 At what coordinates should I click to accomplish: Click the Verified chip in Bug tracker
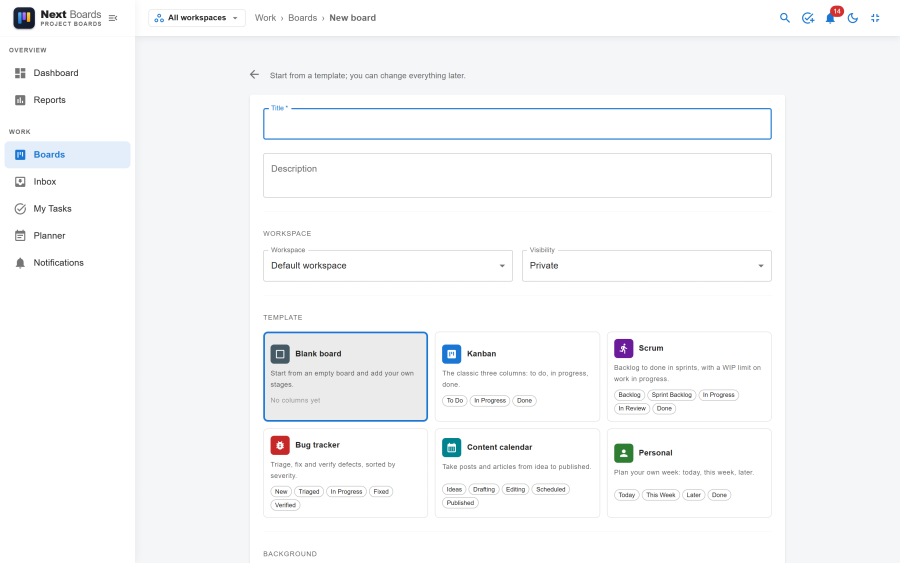click(x=285, y=505)
